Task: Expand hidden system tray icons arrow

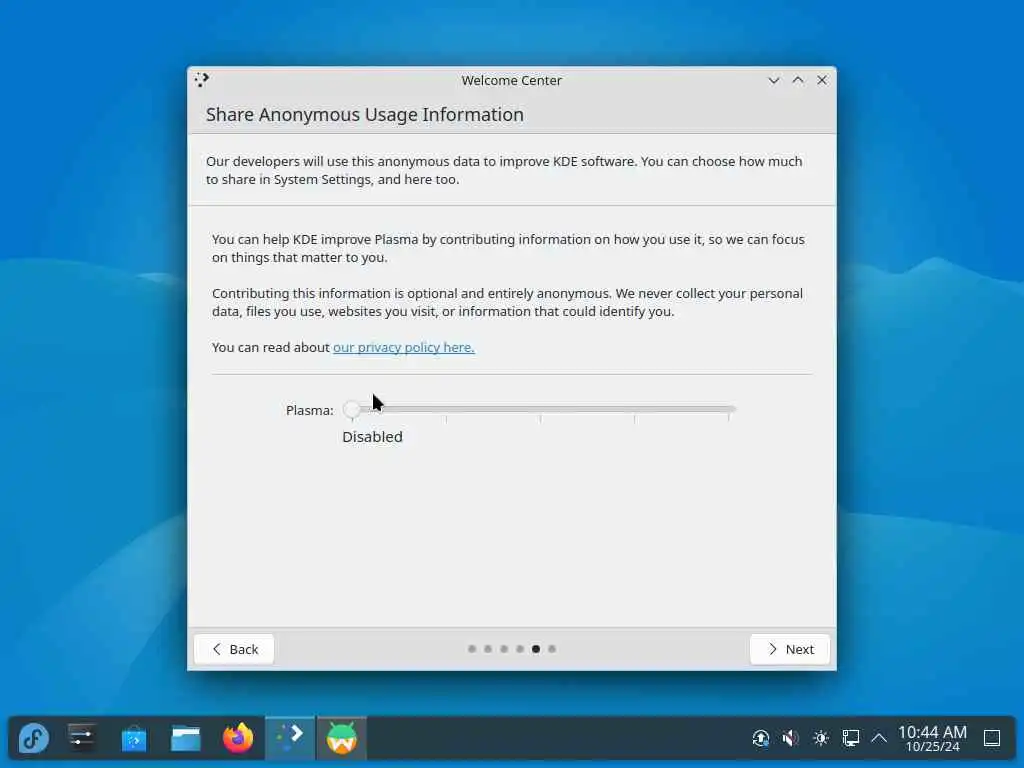Action: point(879,739)
